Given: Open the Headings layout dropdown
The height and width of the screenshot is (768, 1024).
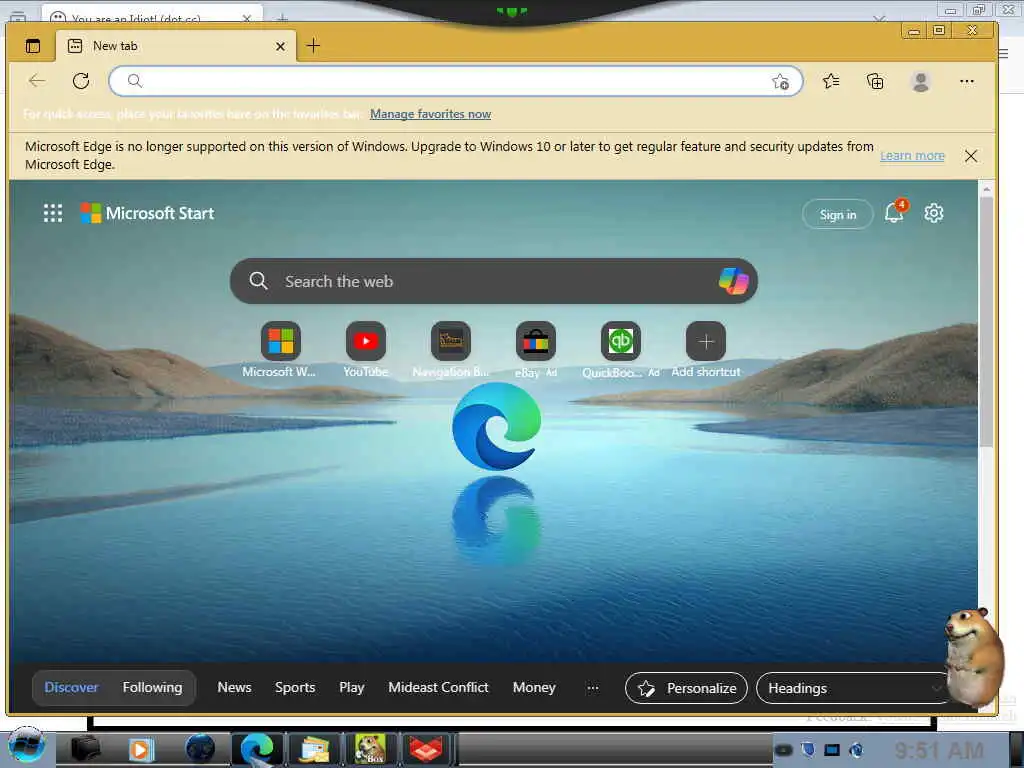Looking at the screenshot, I should (x=852, y=688).
